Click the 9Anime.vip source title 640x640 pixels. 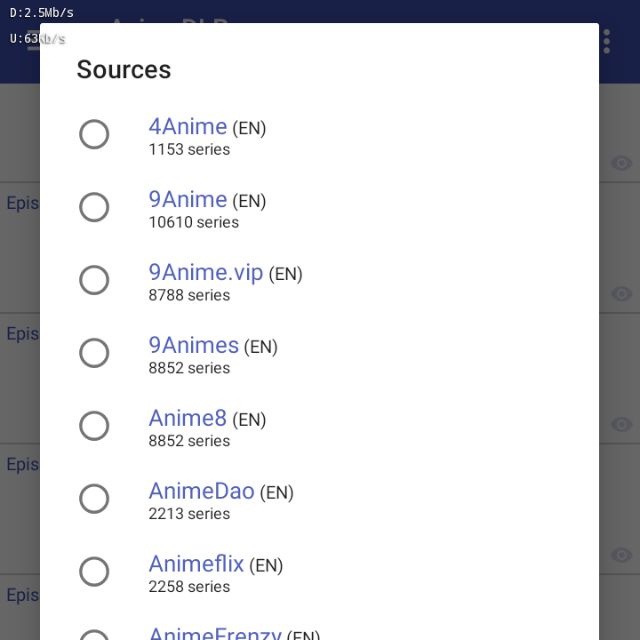(206, 272)
